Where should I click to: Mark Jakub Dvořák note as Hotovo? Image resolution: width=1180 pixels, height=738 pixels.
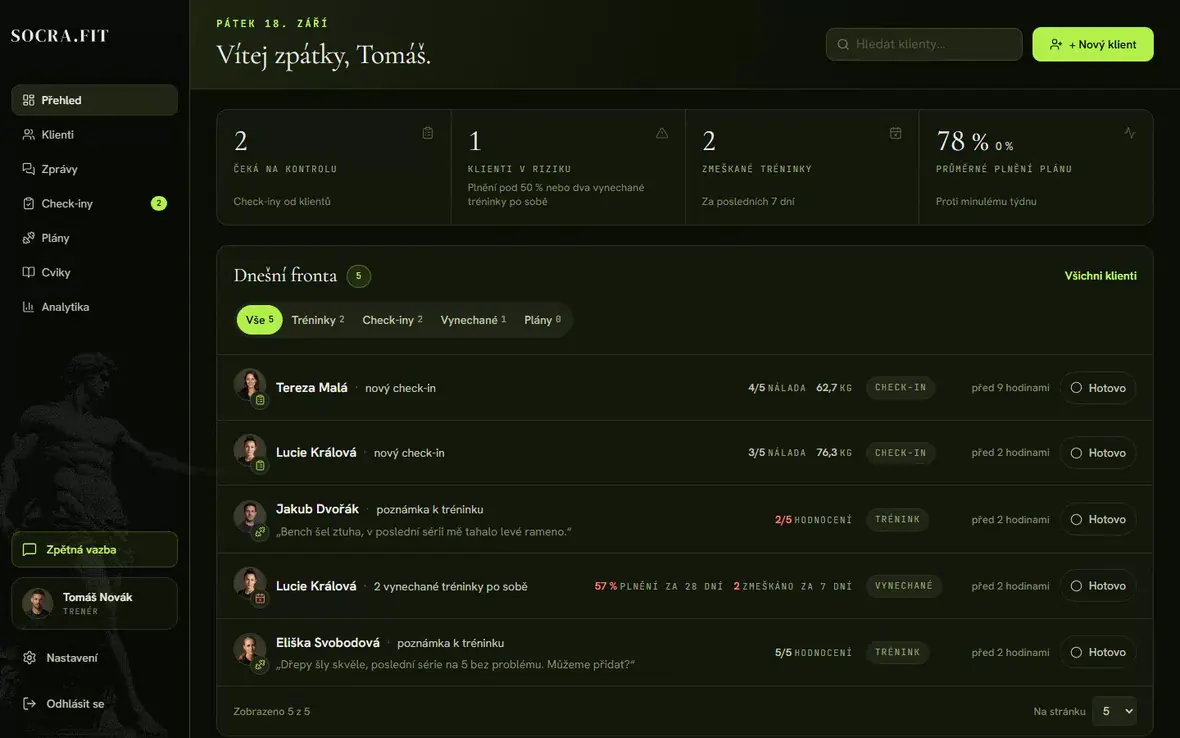(1097, 519)
